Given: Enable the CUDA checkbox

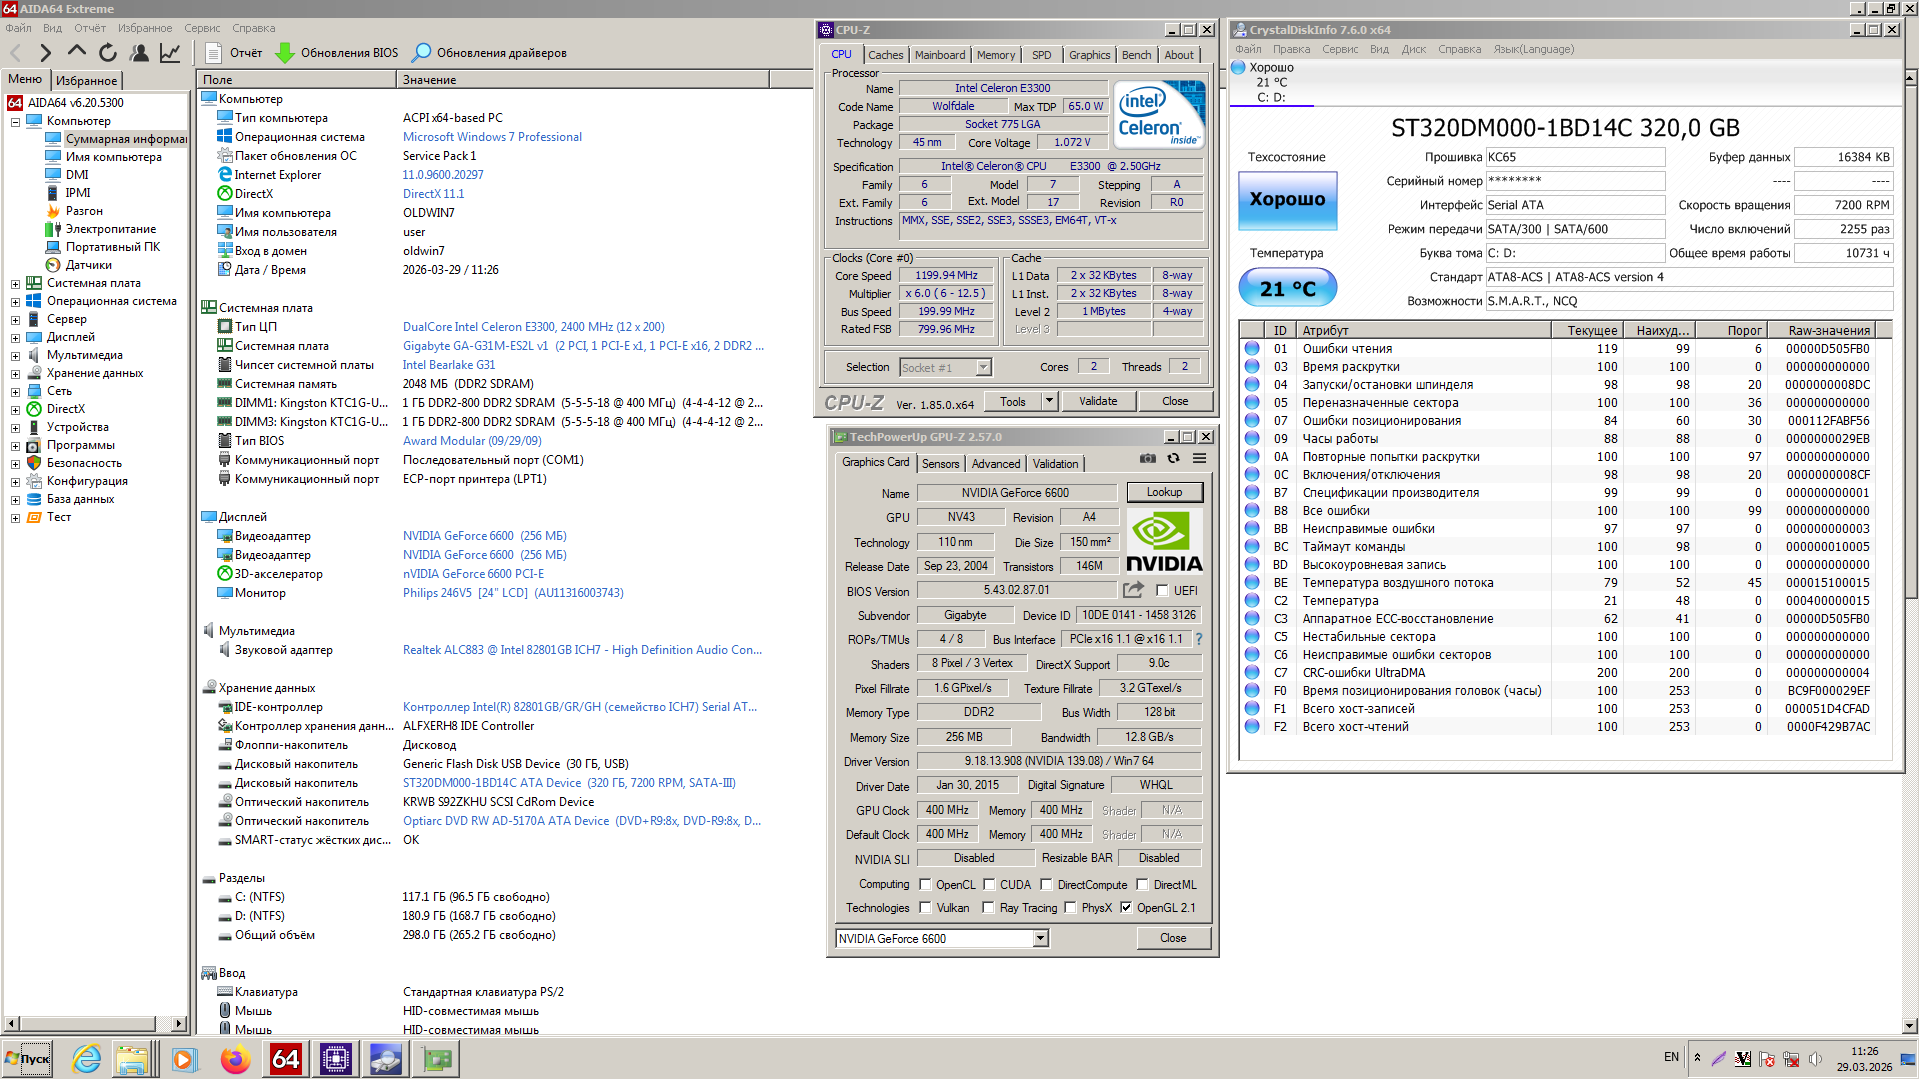Looking at the screenshot, I should (989, 885).
